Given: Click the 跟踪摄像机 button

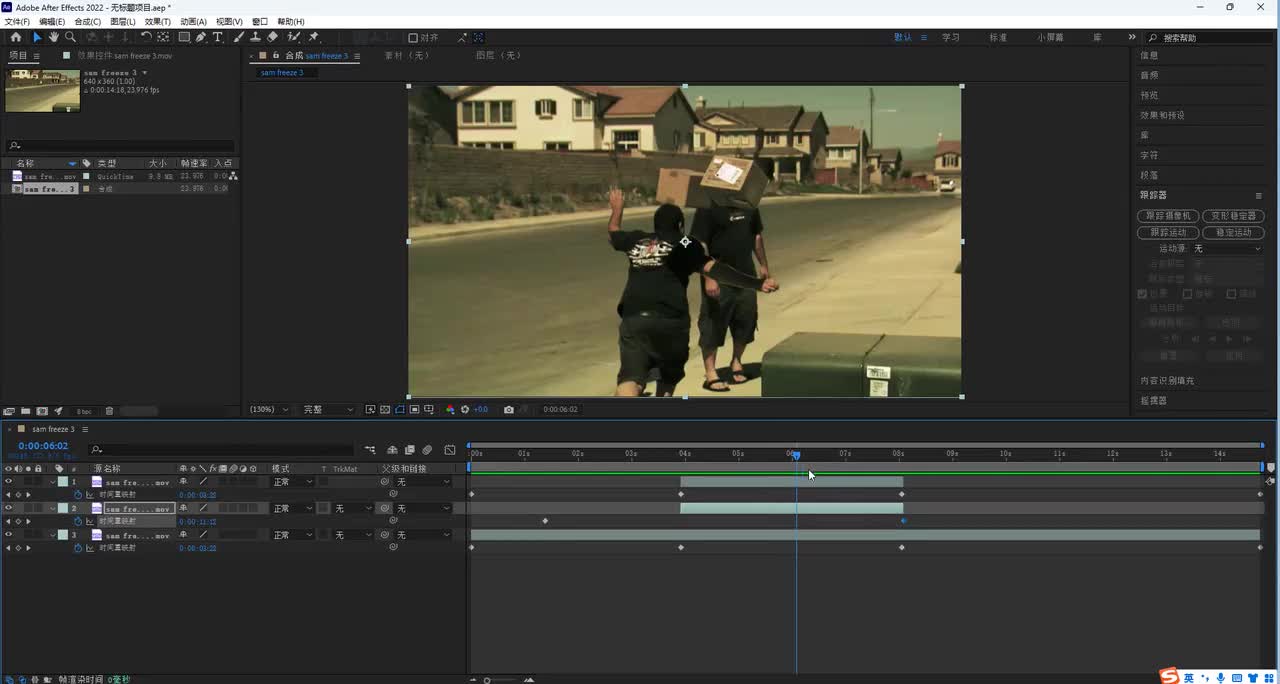Looking at the screenshot, I should click(x=1167, y=216).
